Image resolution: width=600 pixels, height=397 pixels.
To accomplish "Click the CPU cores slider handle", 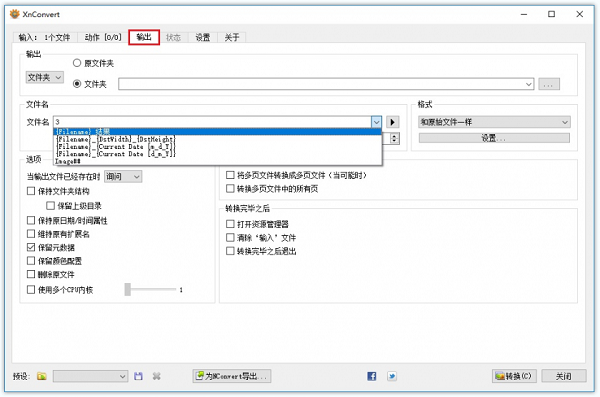I will (x=128, y=289).
